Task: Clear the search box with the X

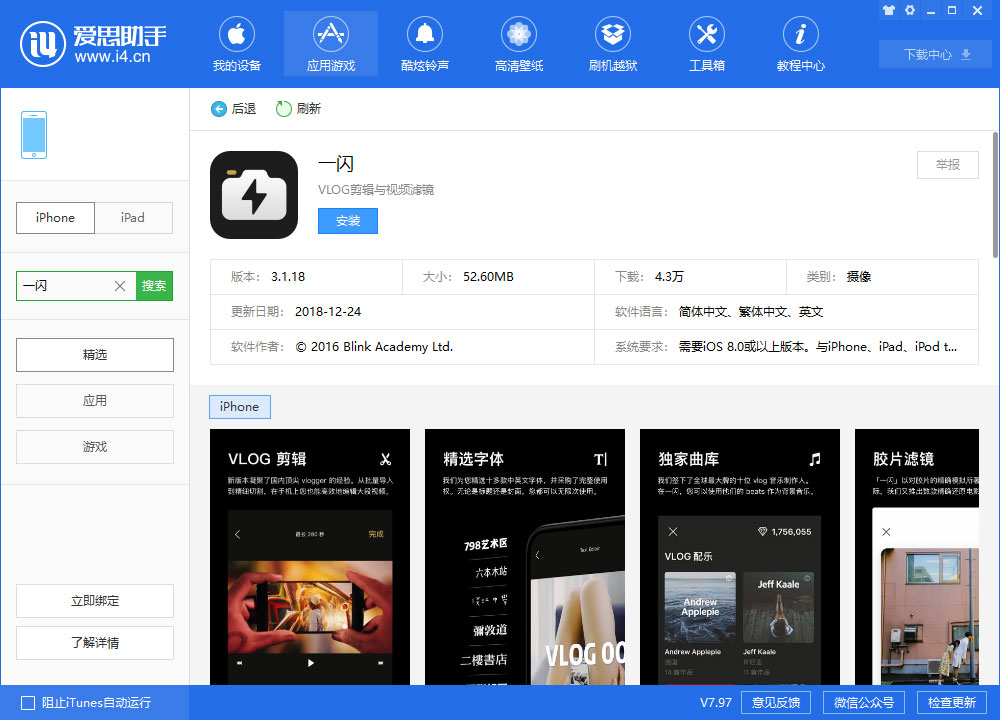Action: click(120, 286)
